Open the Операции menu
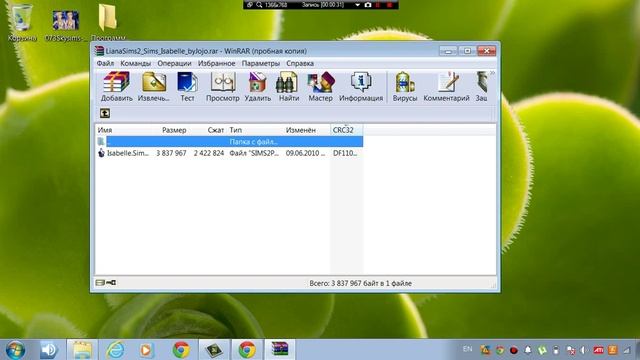Image resolution: width=640 pixels, height=360 pixels. point(174,63)
